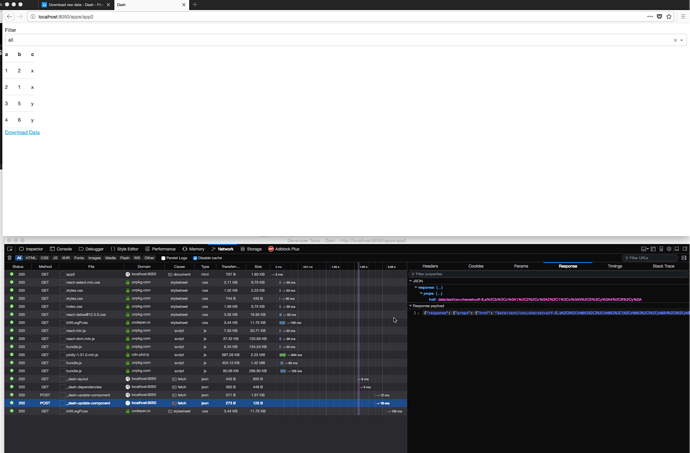Click the Adblock Plus panel icon
The width and height of the screenshot is (690, 453).
coord(271,249)
